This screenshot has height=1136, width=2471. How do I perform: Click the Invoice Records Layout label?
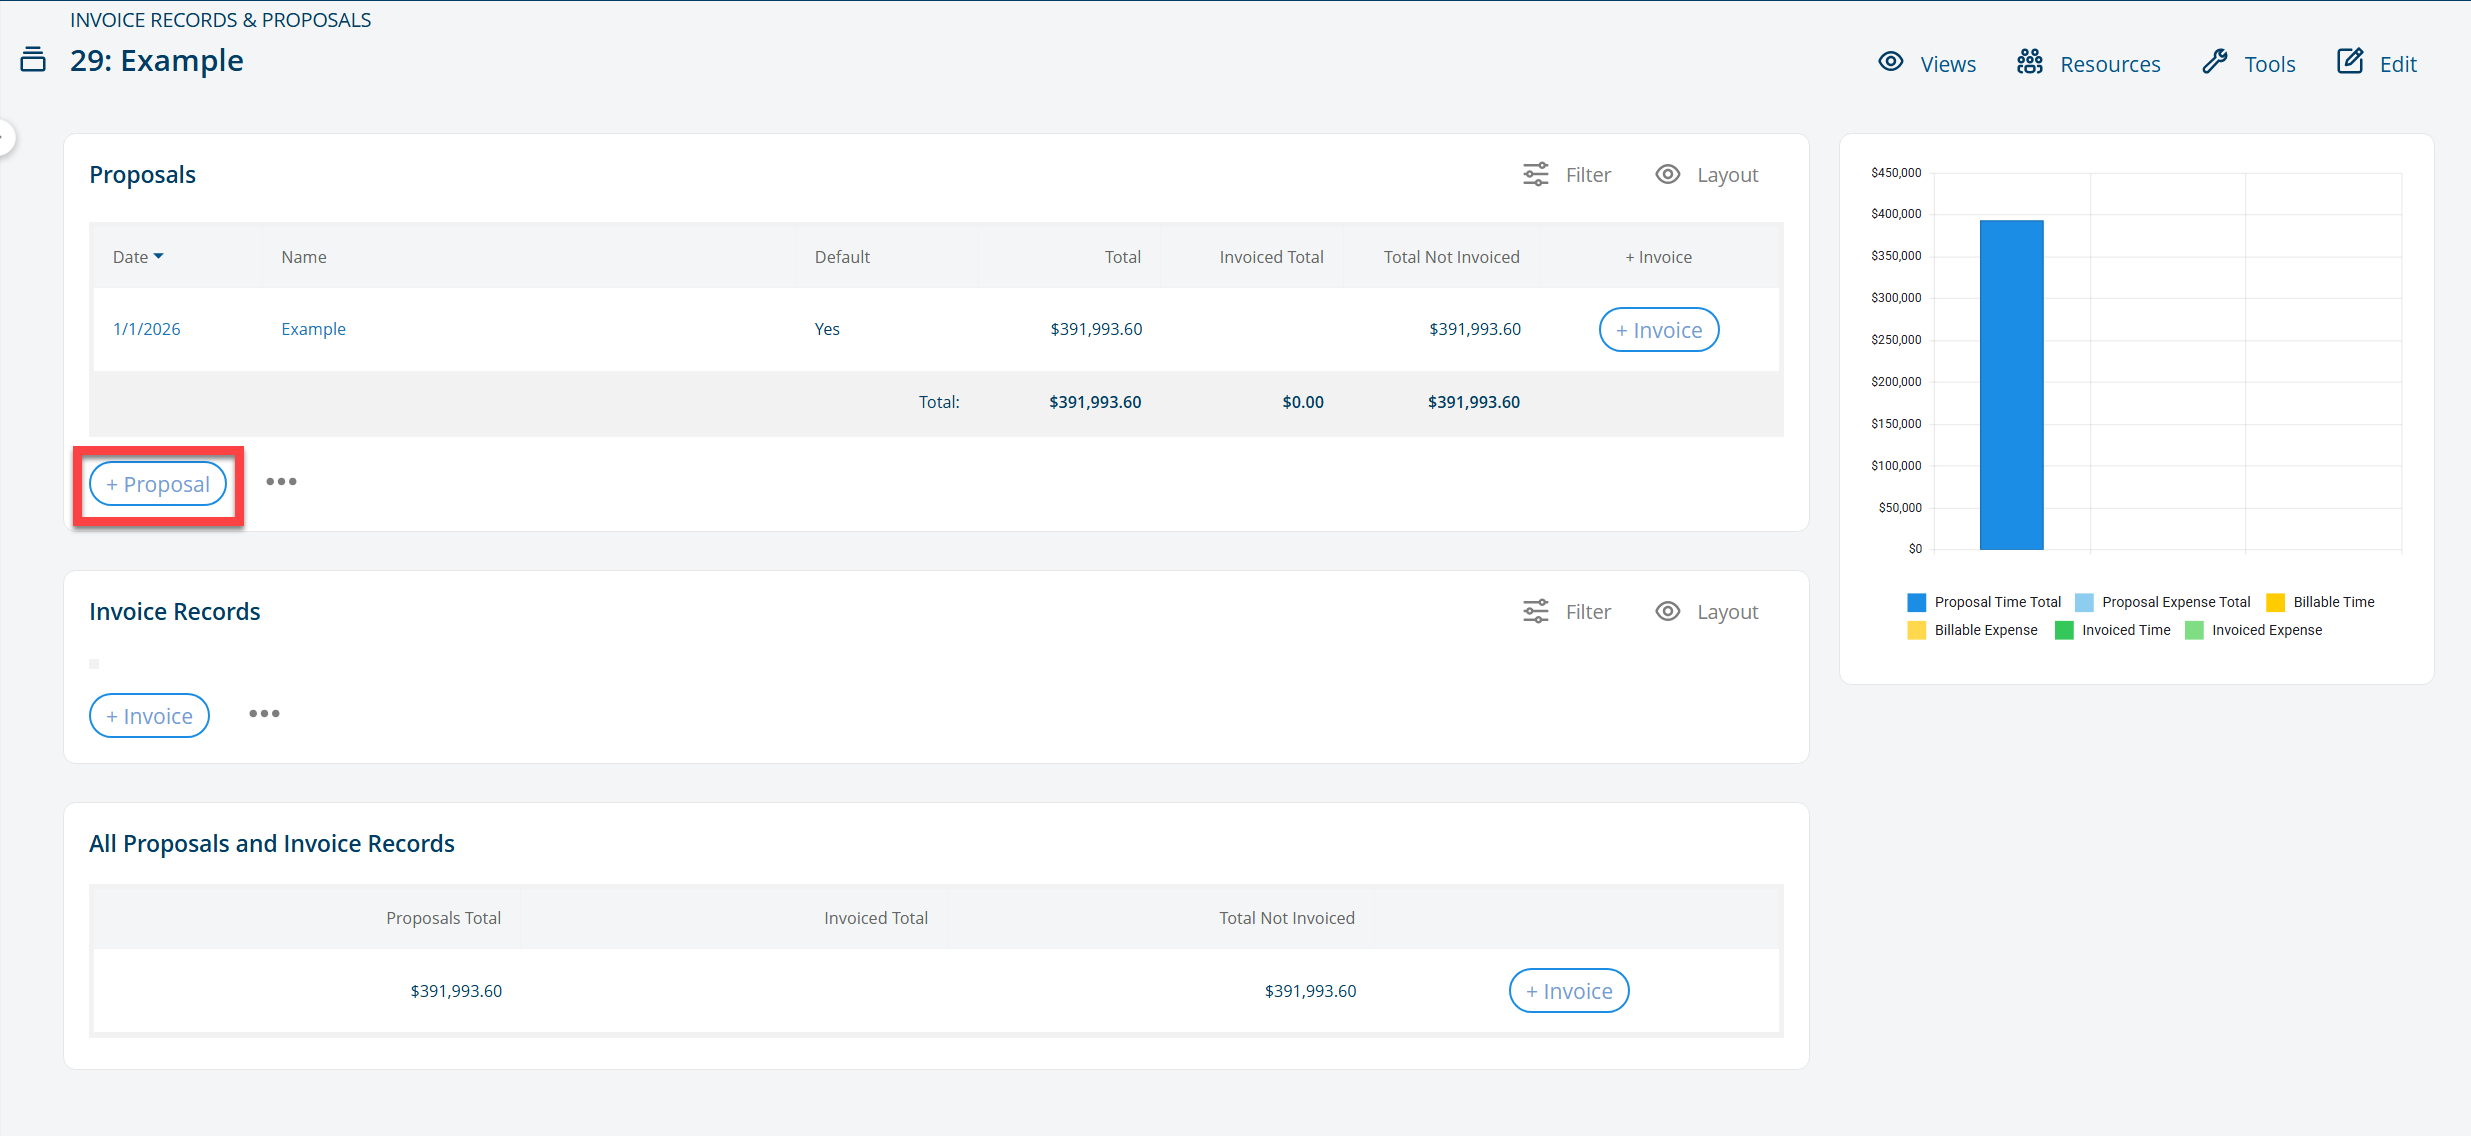[1727, 612]
